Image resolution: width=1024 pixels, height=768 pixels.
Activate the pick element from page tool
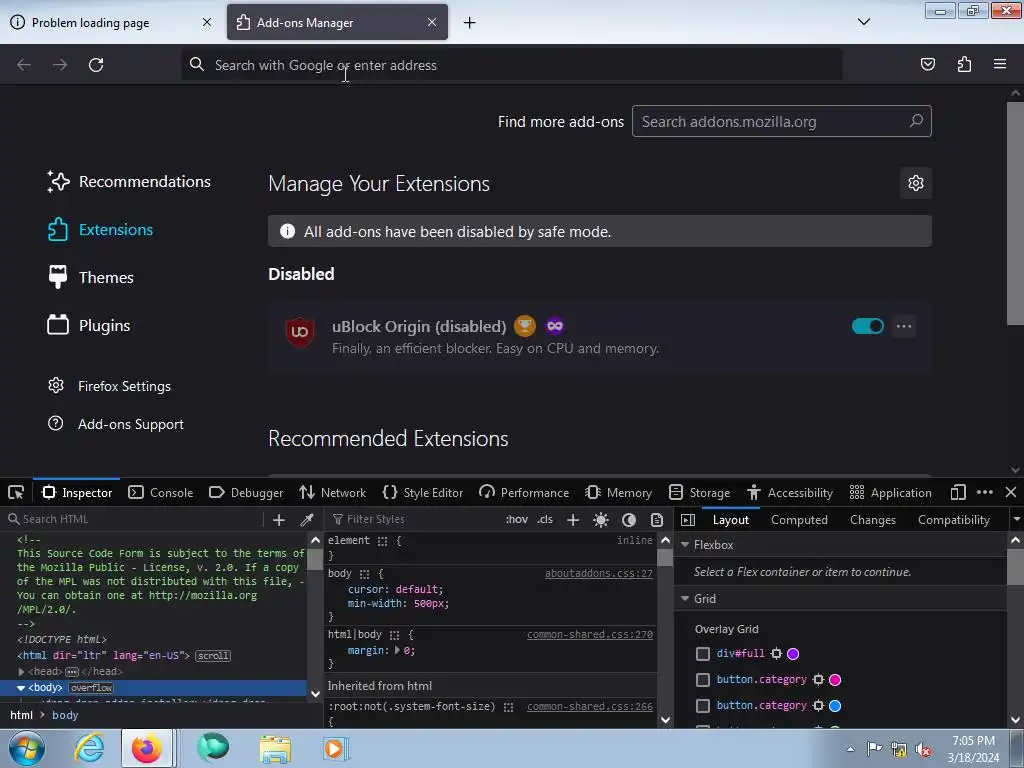click(16, 492)
